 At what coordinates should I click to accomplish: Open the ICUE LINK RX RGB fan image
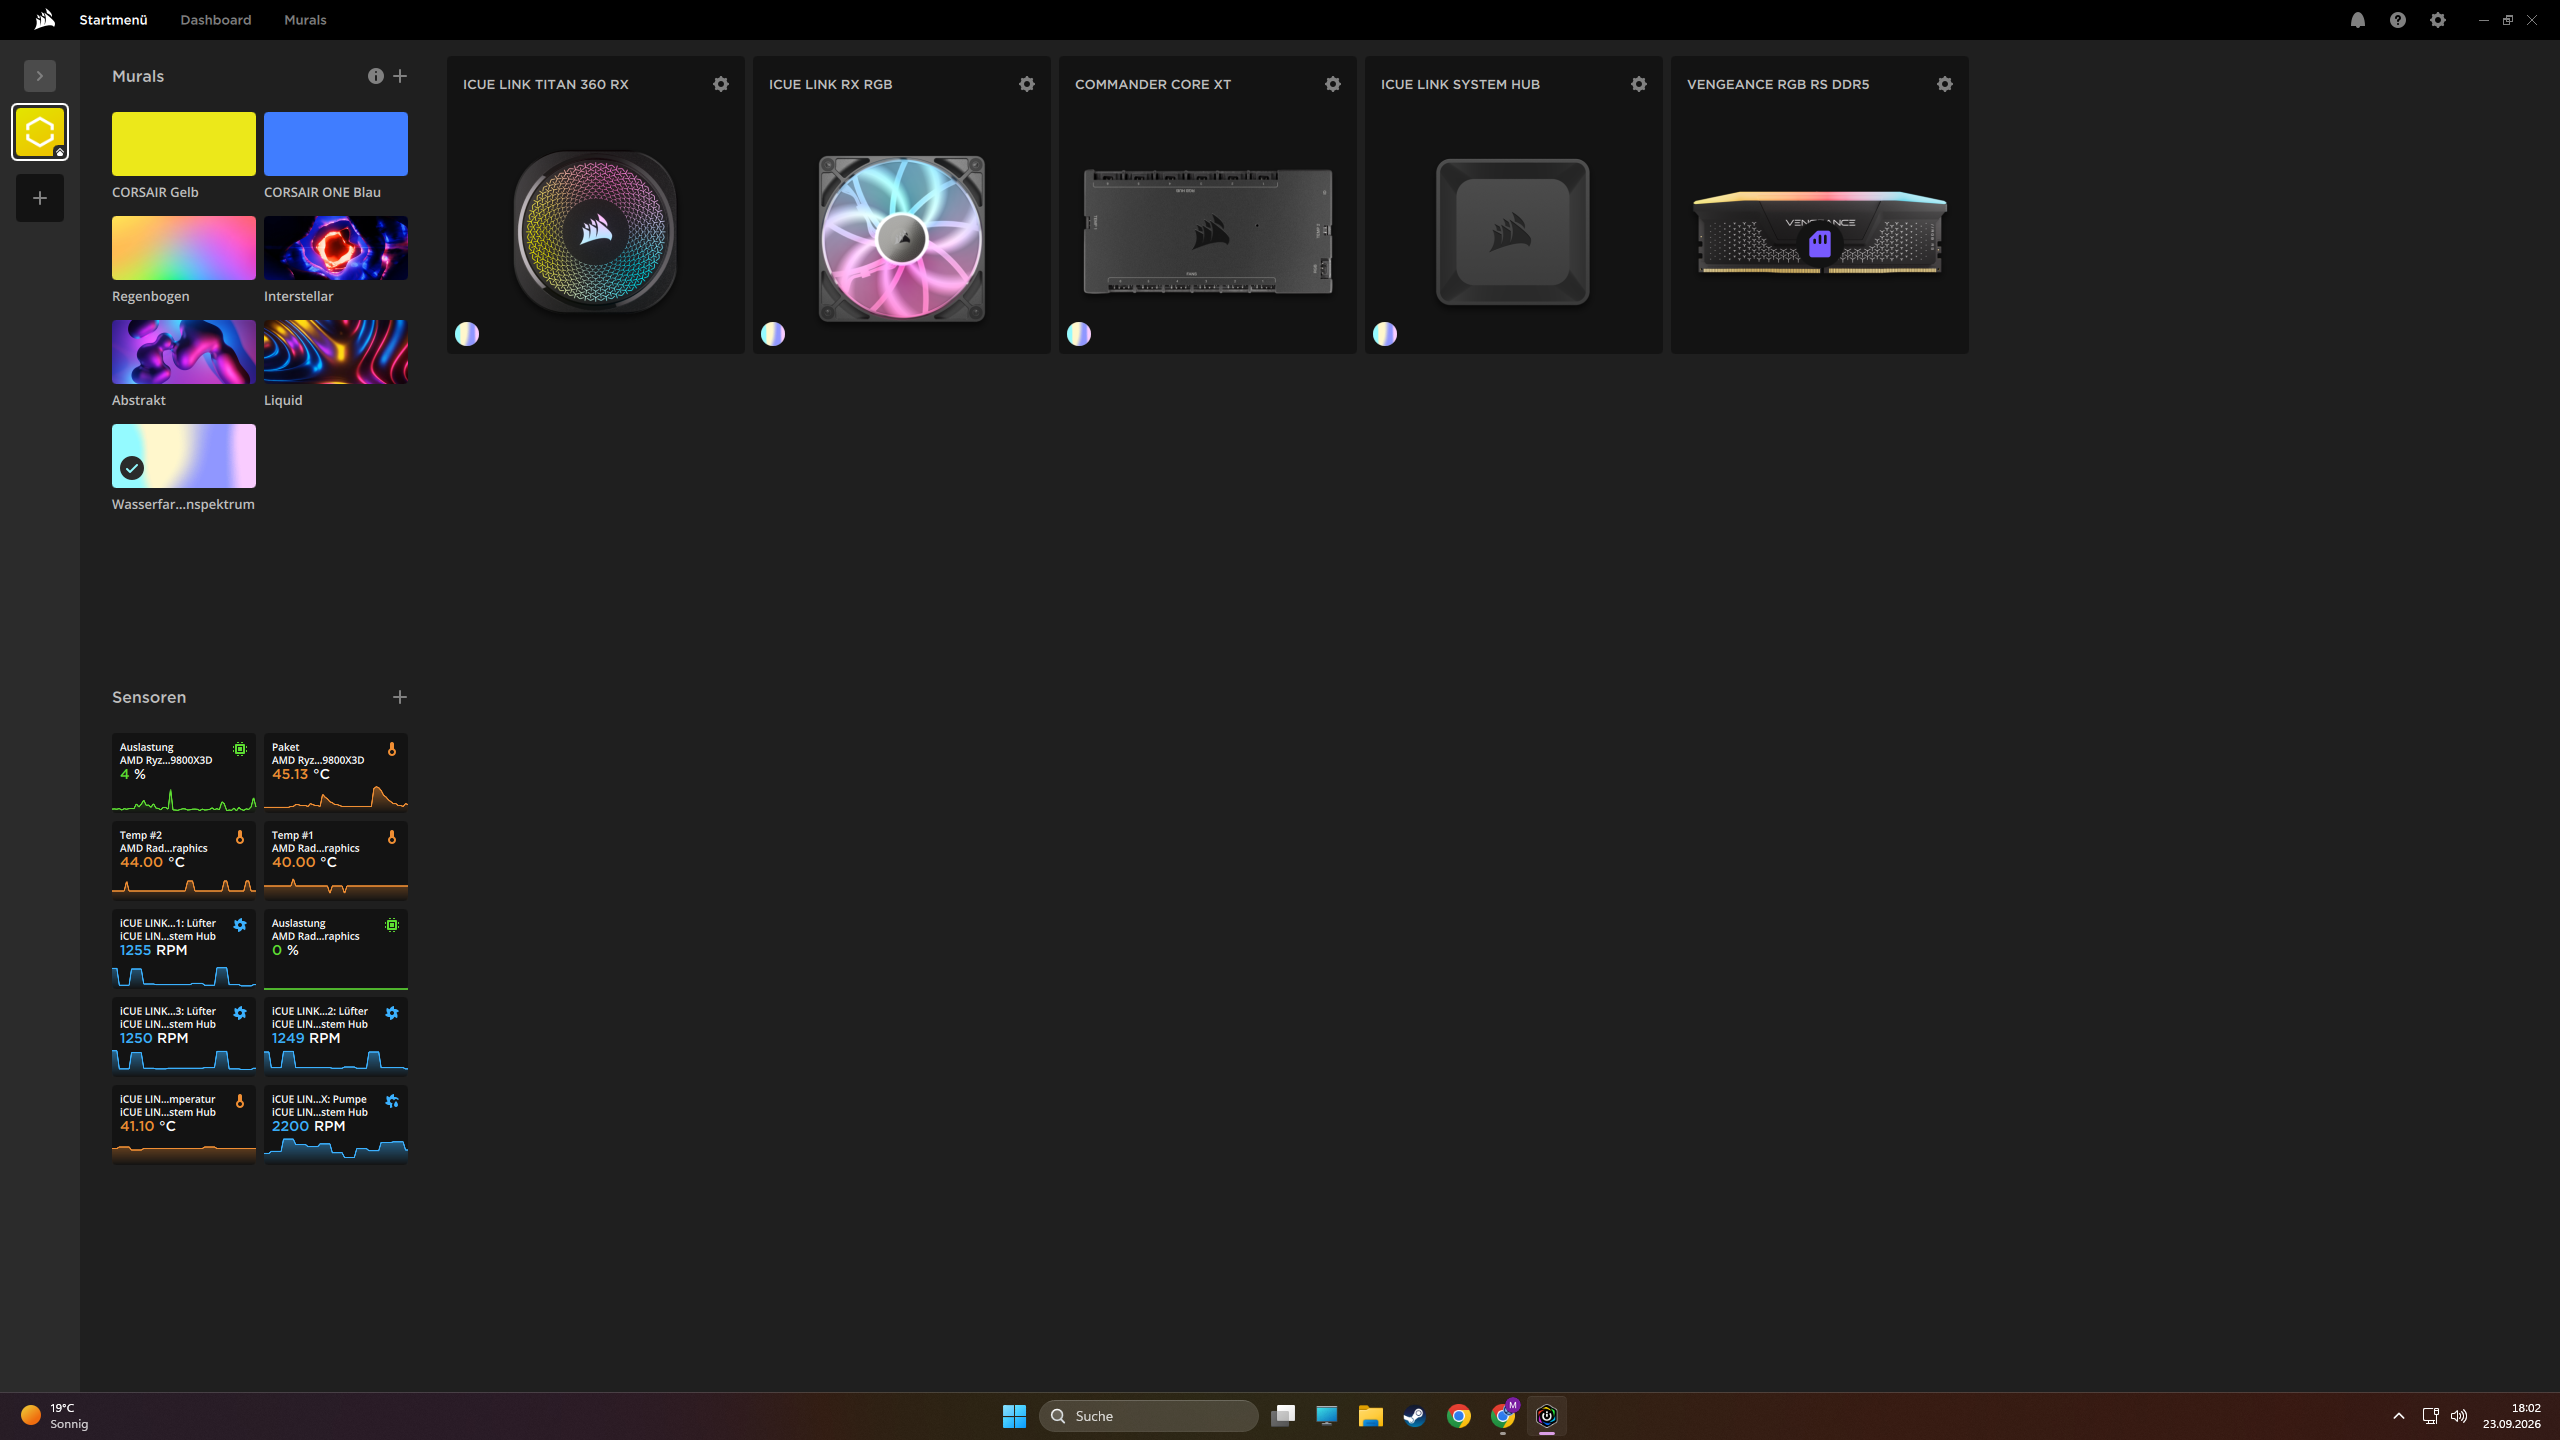(901, 238)
